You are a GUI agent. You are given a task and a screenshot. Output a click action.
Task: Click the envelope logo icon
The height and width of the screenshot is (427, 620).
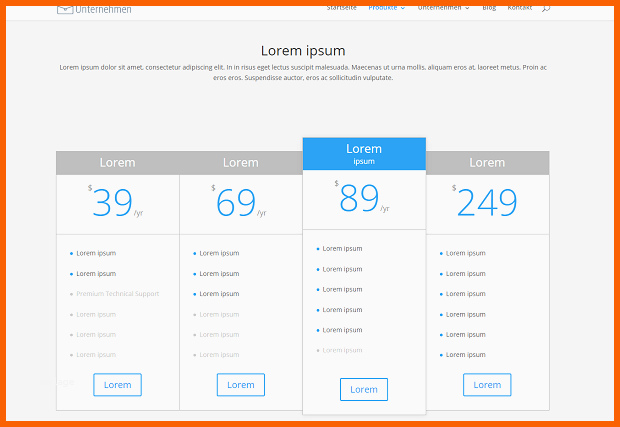pyautogui.click(x=65, y=9)
